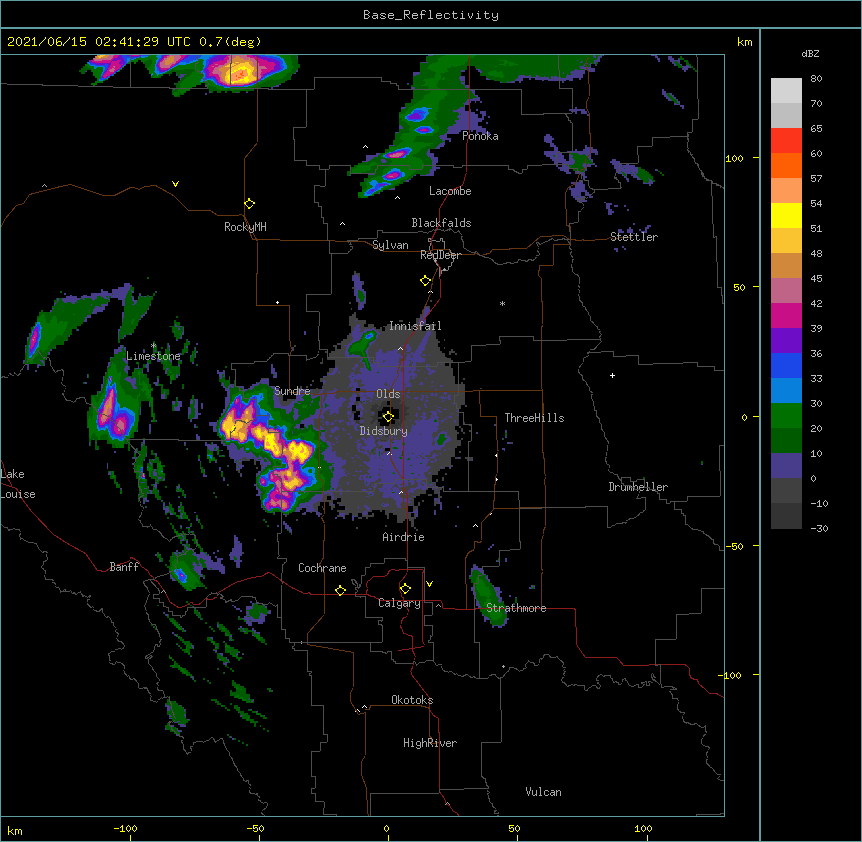
Task: Click the Sylvan label
Action: (x=390, y=245)
